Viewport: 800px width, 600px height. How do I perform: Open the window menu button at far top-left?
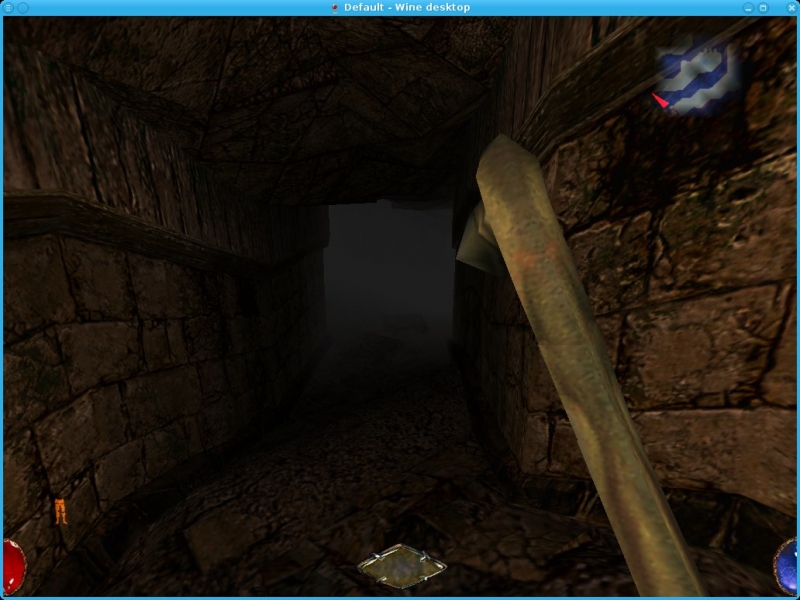(9, 8)
